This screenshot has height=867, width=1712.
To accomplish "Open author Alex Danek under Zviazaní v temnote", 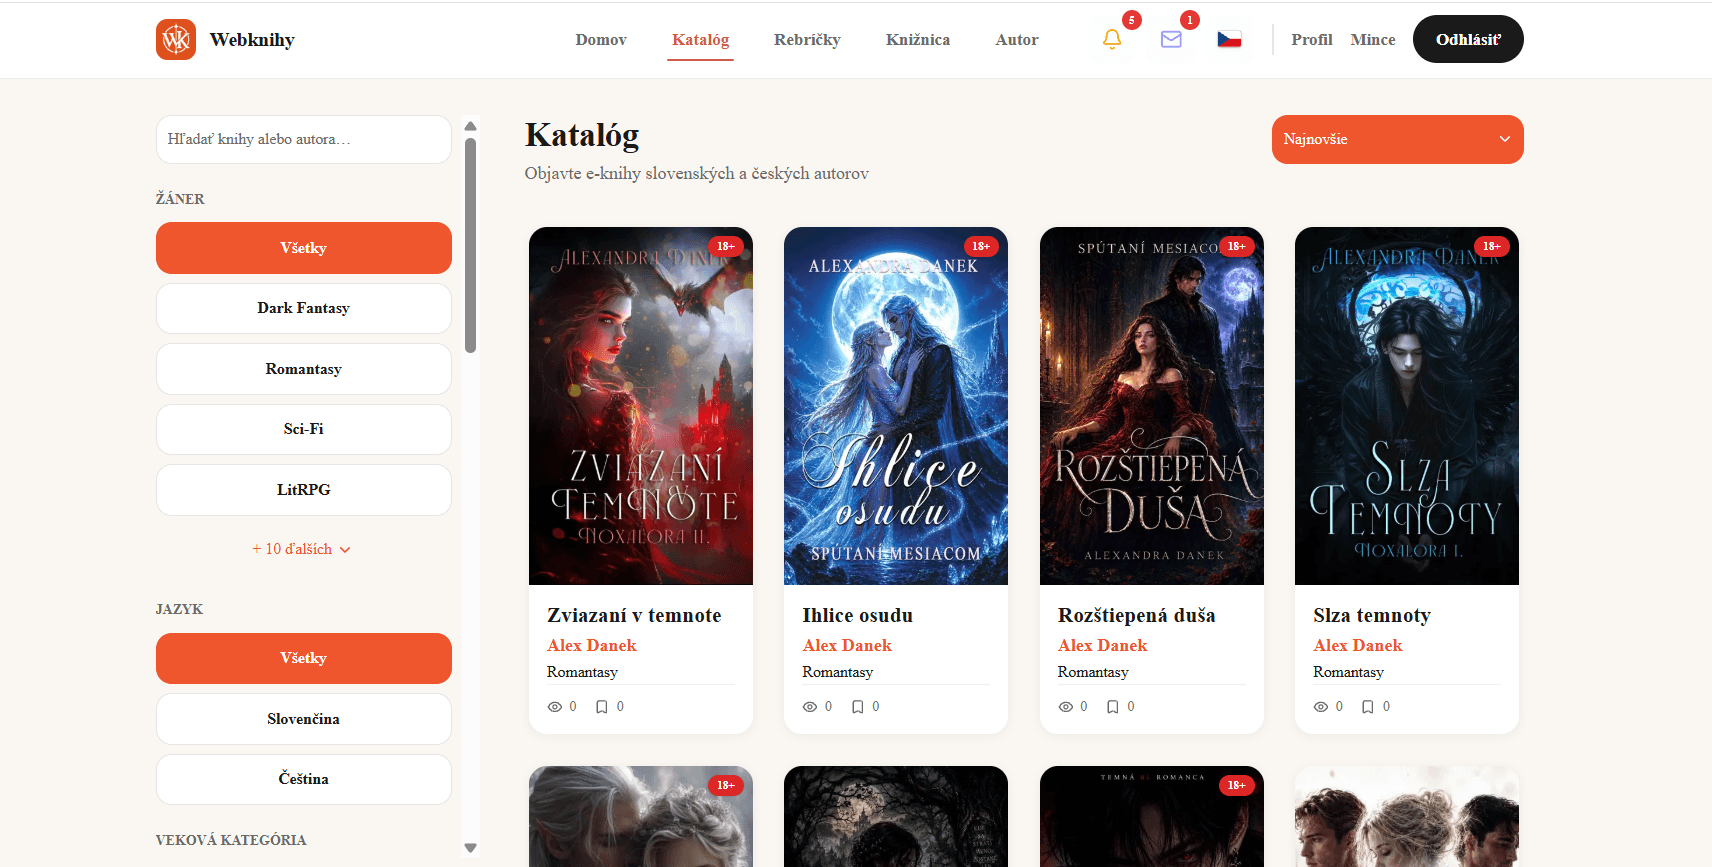I will [x=592, y=646].
